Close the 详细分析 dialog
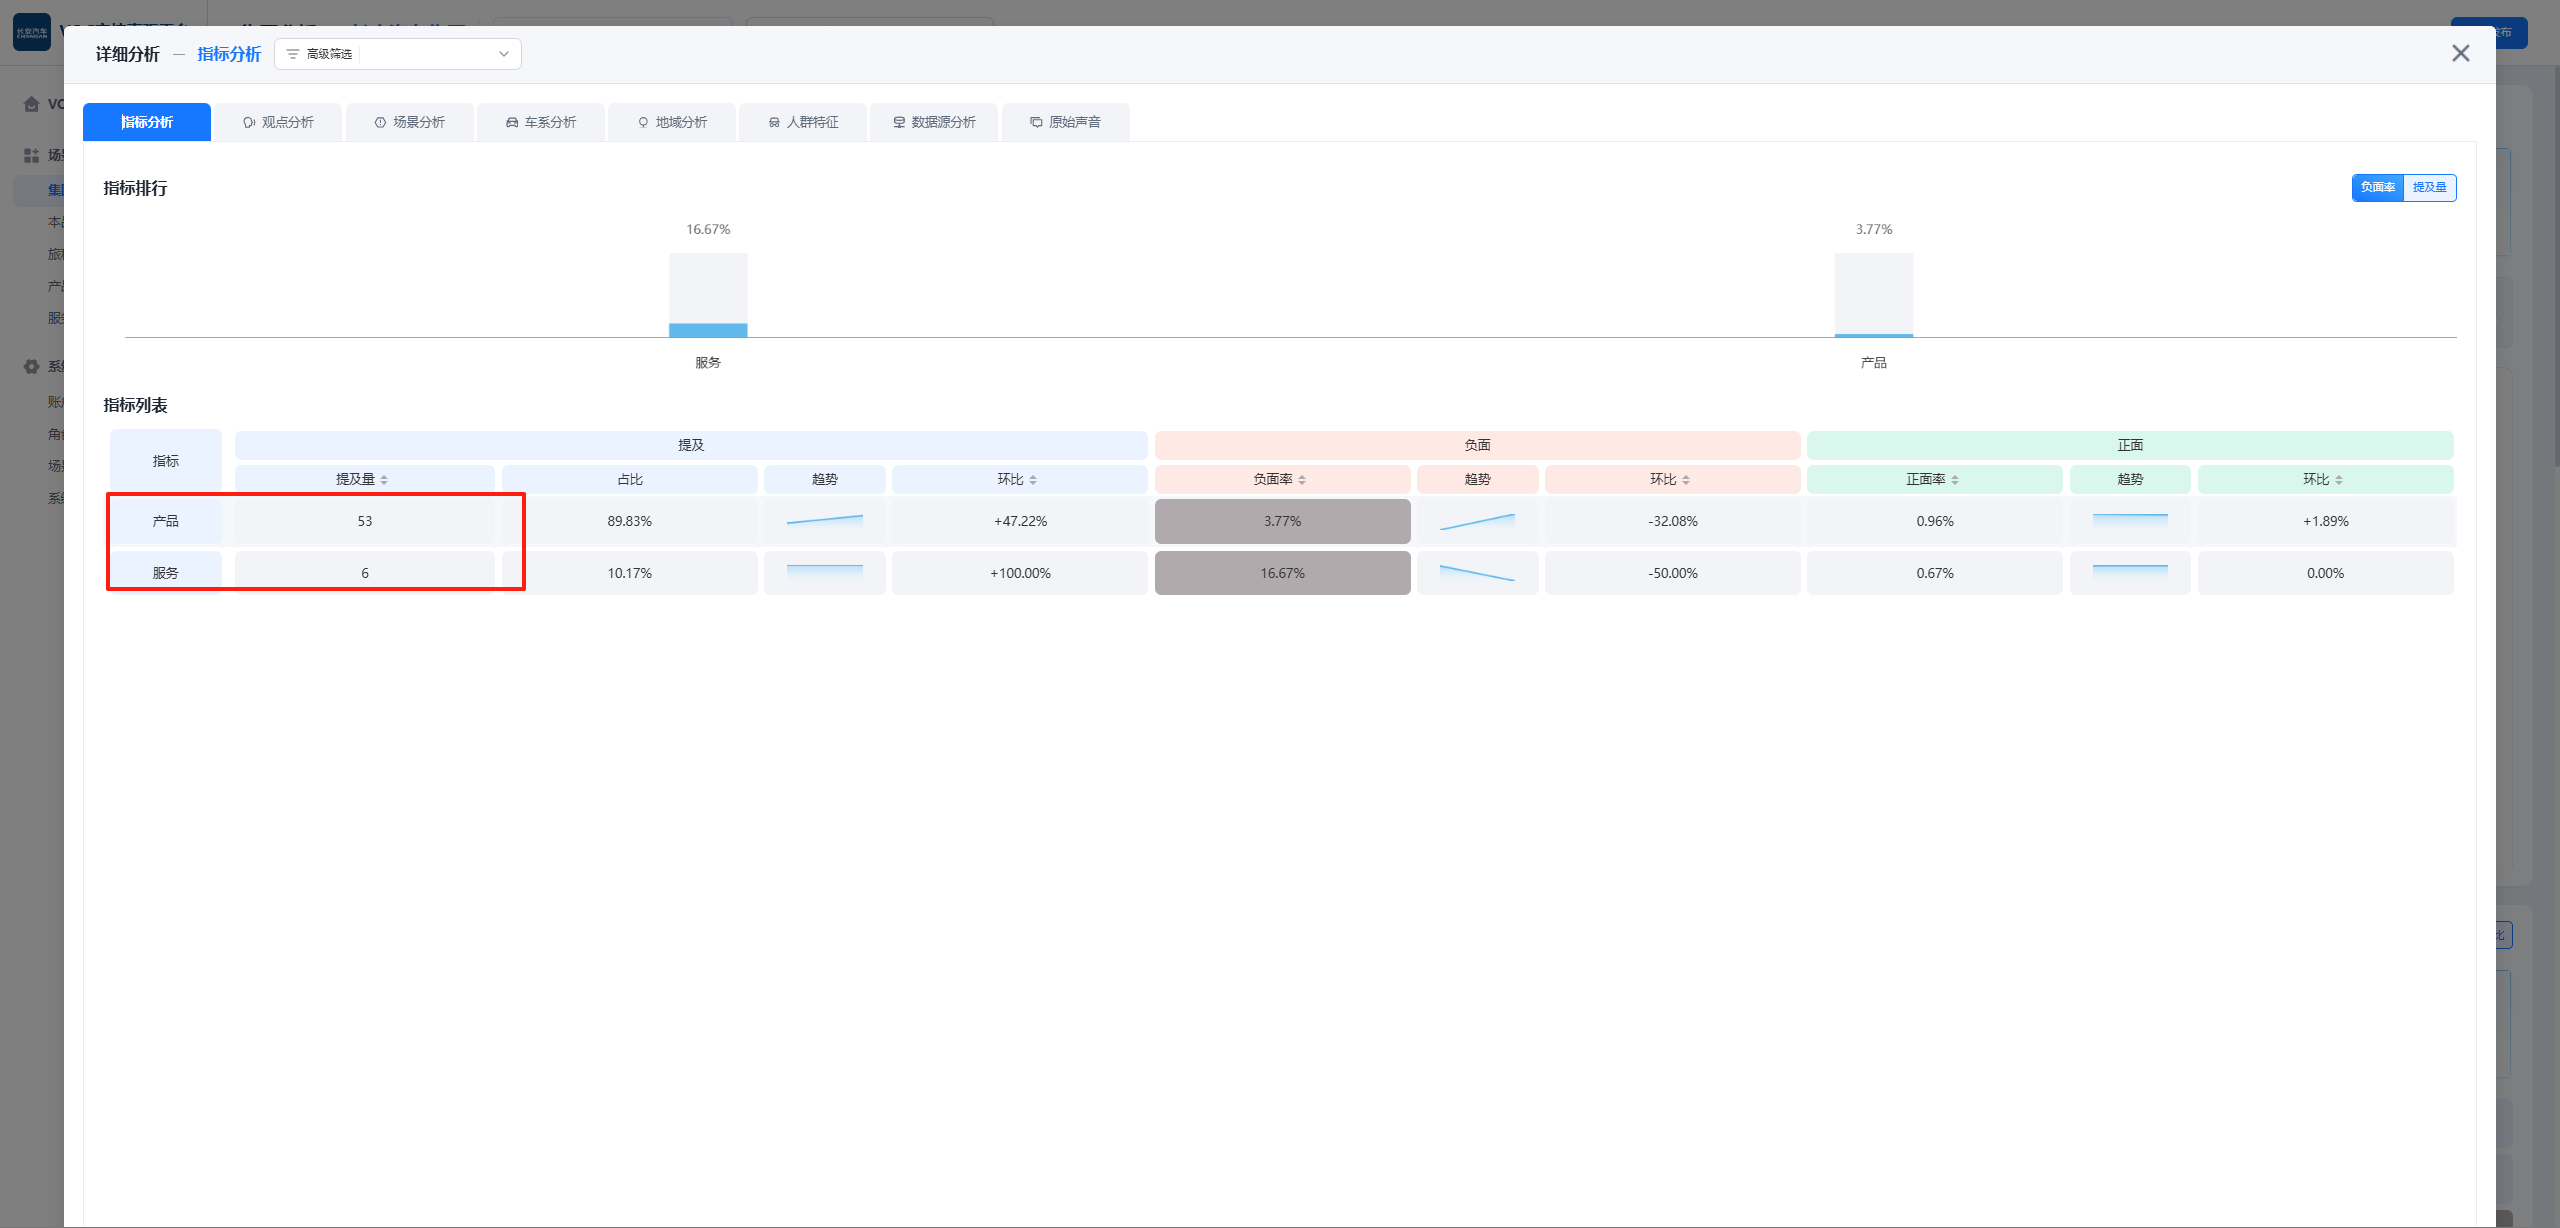Screen dimensions: 2560x1228 pyautogui.click(x=2460, y=53)
